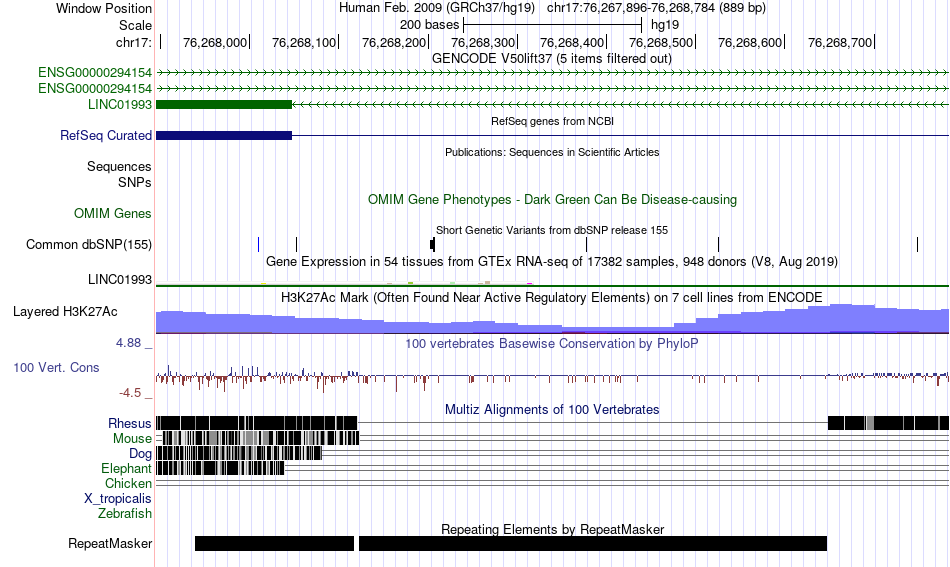The height and width of the screenshot is (567, 950).
Task: Click the OMIM Gene Phenotypes track title
Action: [552, 199]
